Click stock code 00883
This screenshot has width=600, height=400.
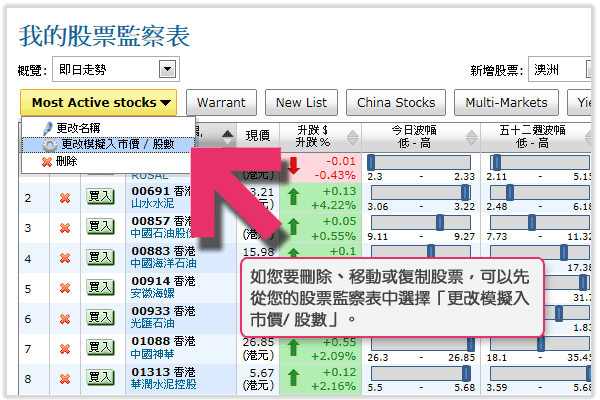point(150,251)
